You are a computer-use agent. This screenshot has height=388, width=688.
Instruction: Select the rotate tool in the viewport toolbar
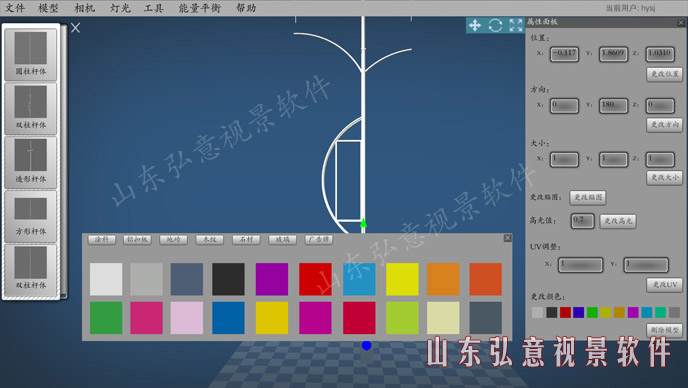coord(495,25)
